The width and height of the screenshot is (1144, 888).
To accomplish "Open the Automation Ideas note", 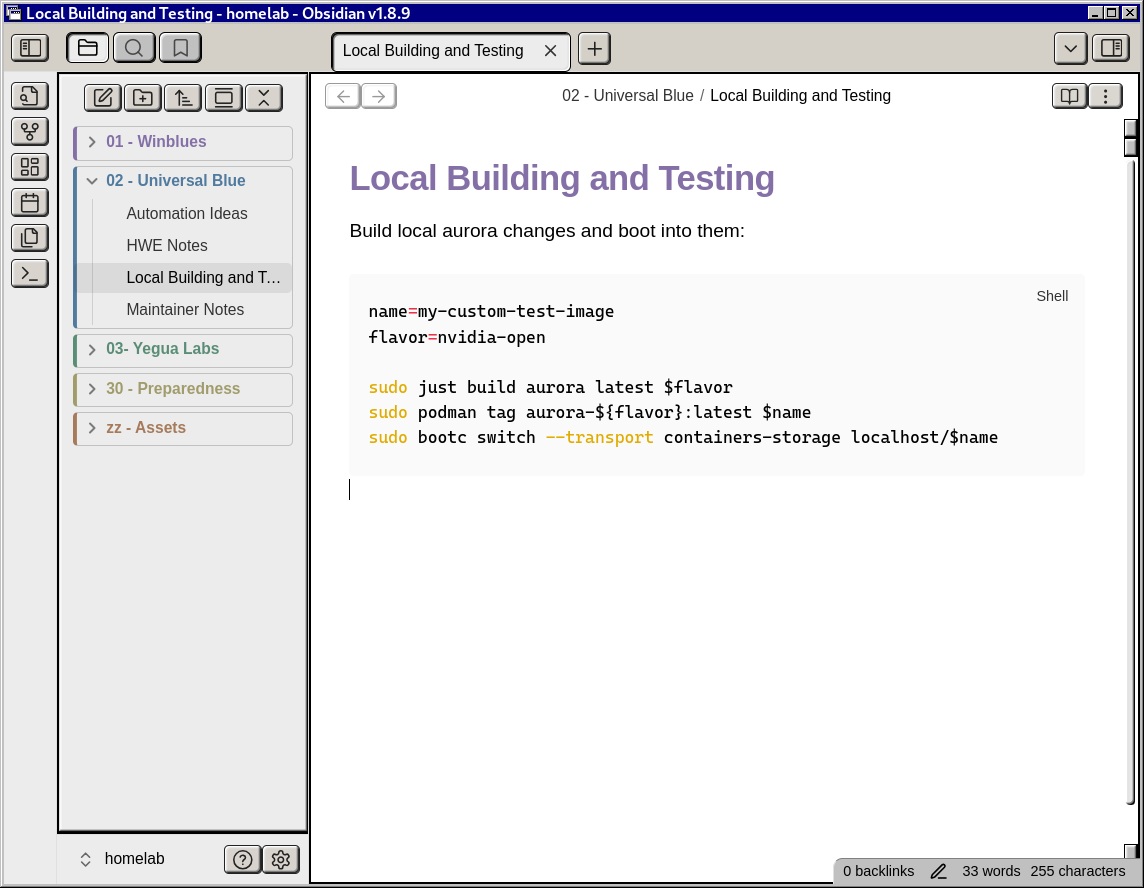I will pos(187,214).
